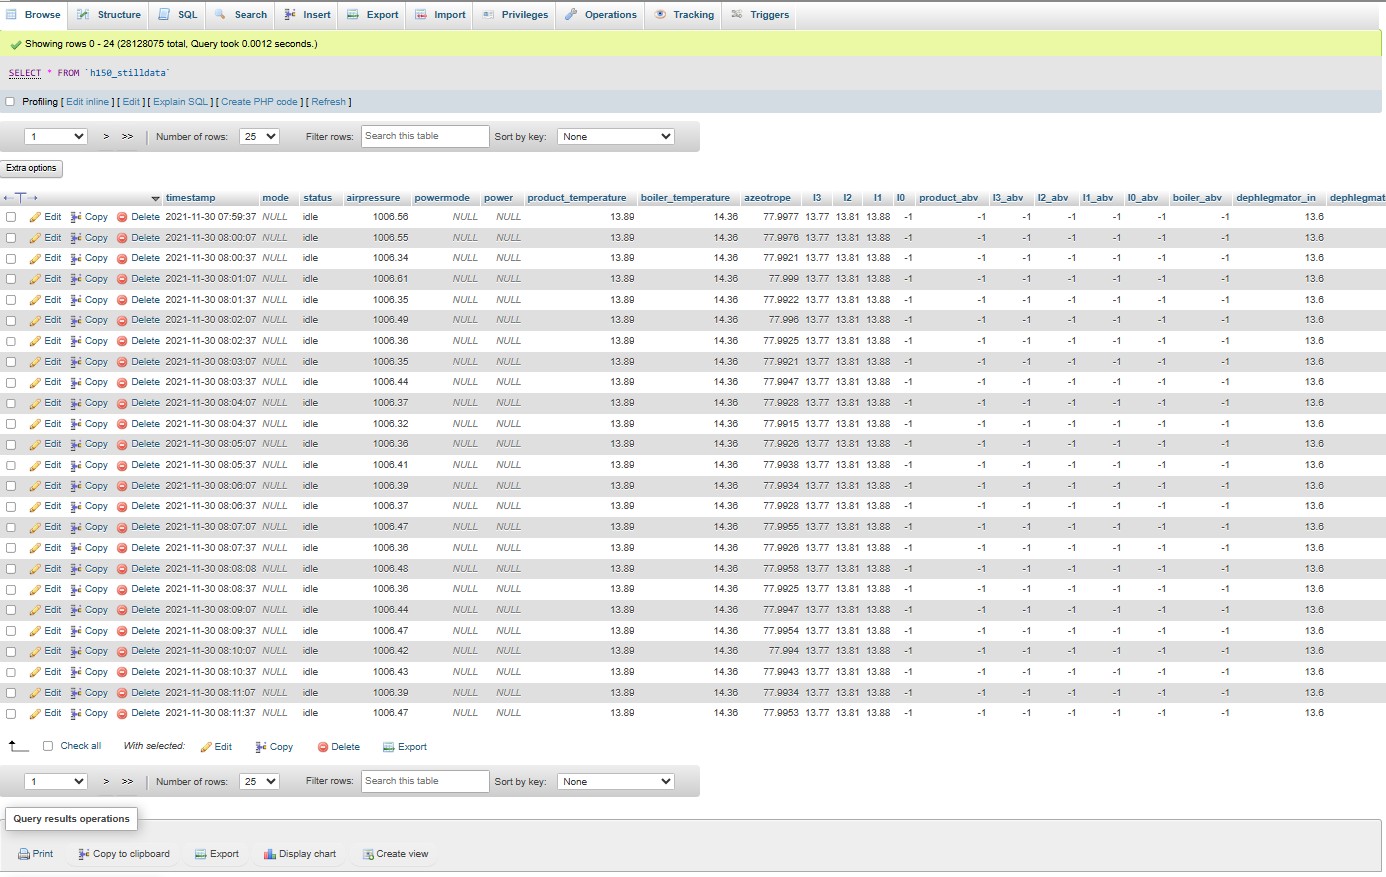The width and height of the screenshot is (1386, 877).
Task: Click Create view icon
Action: click(x=368, y=854)
